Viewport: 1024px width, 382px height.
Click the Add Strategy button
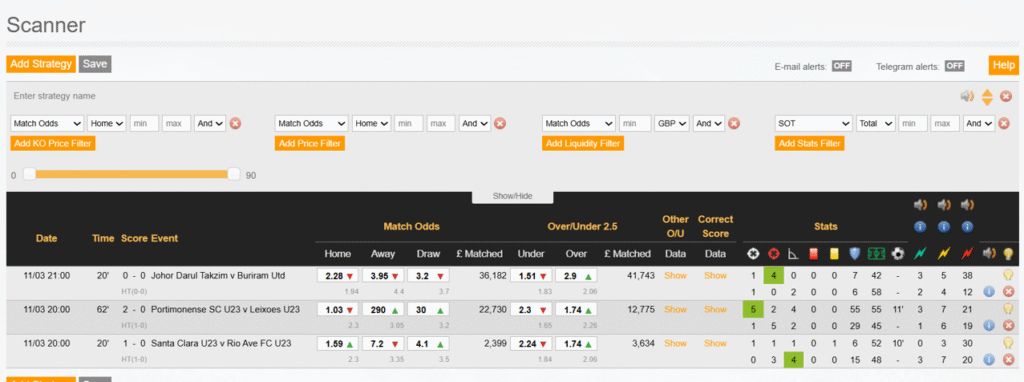pyautogui.click(x=41, y=64)
